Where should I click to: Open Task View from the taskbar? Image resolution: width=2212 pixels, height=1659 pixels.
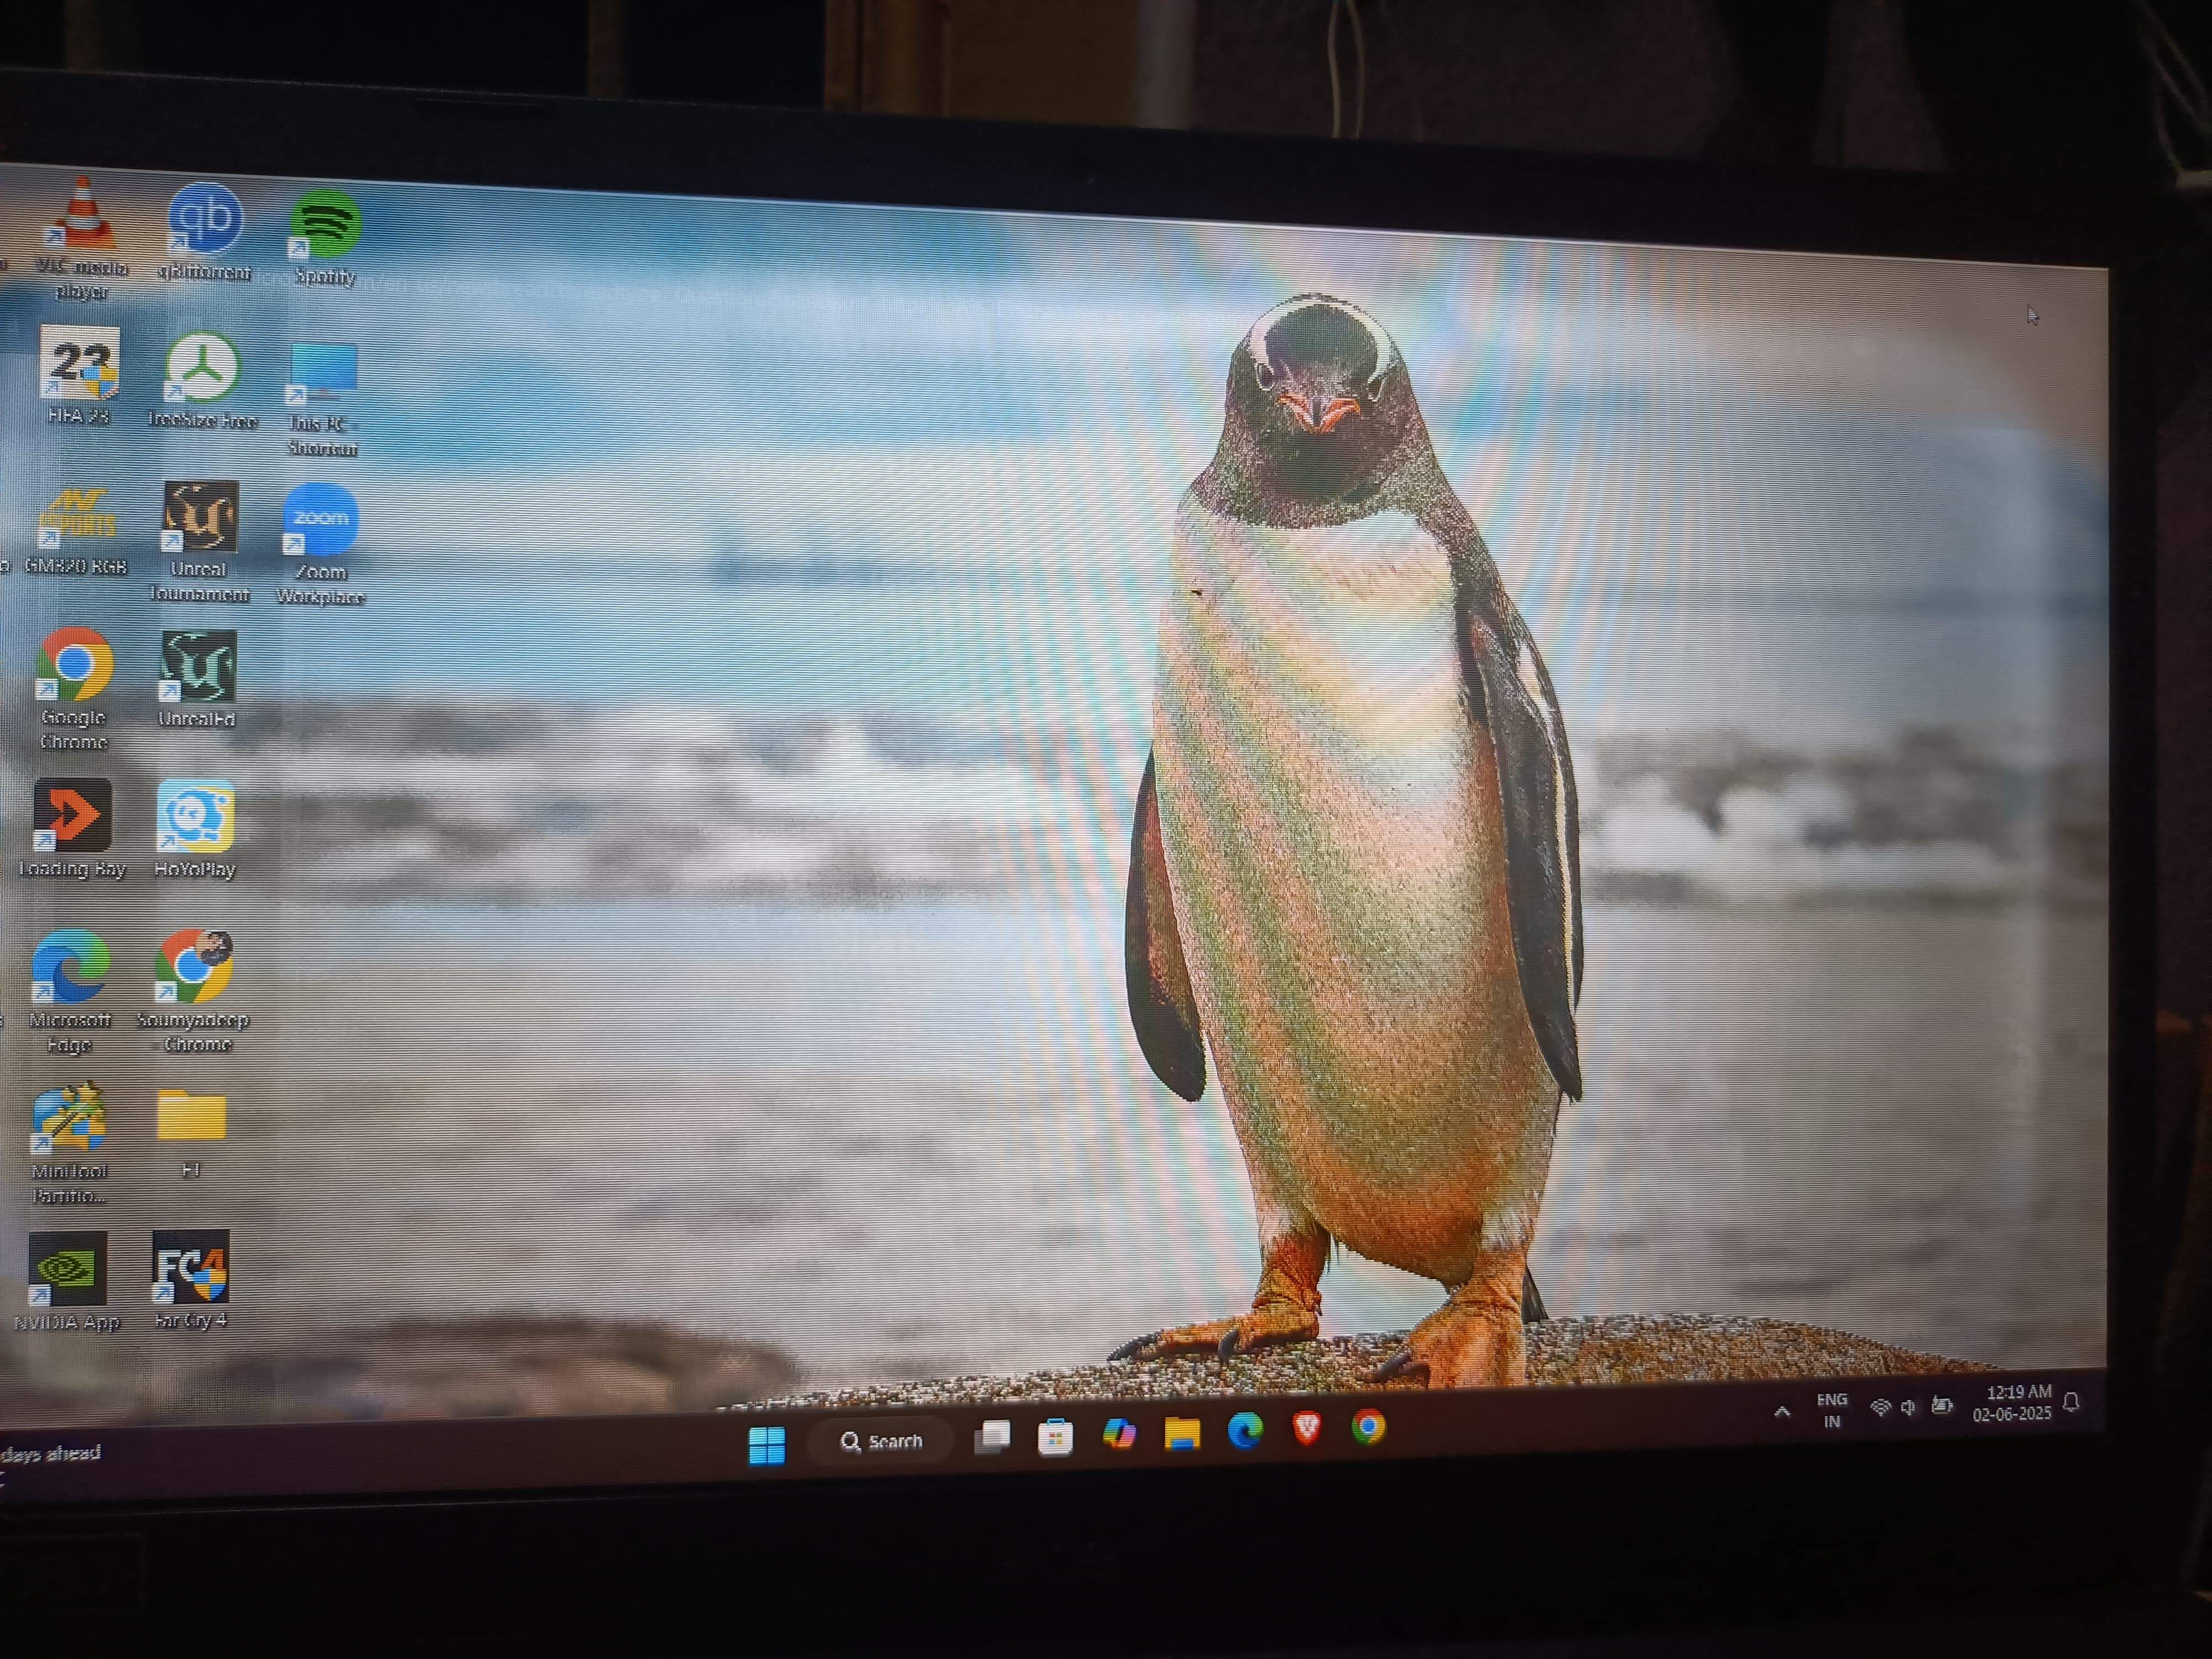992,1438
